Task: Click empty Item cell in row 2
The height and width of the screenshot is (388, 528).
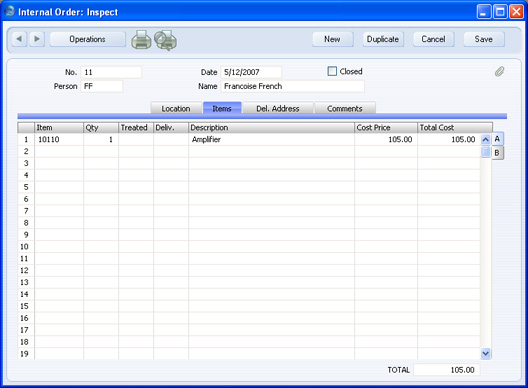Action: pyautogui.click(x=59, y=151)
